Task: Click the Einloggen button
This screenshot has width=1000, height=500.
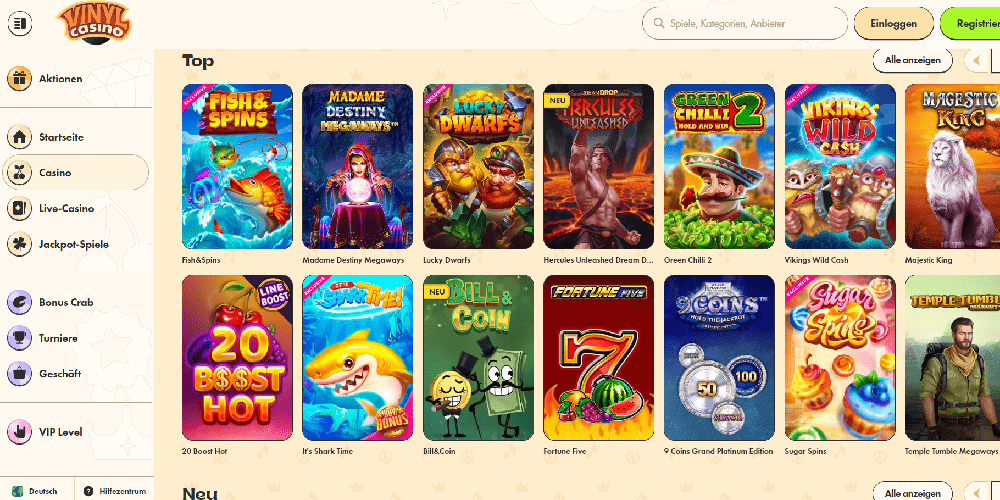Action: pyautogui.click(x=893, y=24)
